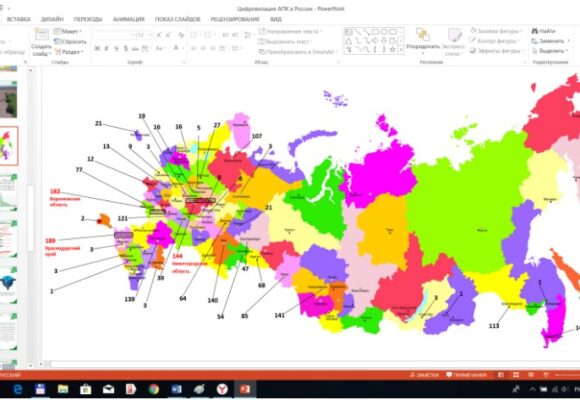The height and width of the screenshot is (400, 580).
Task: Toggle italic (К) formatting
Action: 107,48
